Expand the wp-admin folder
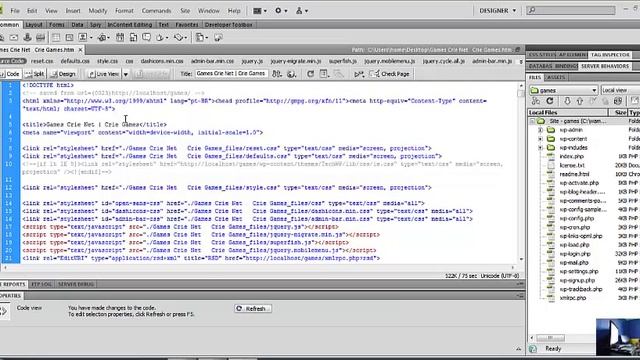 point(540,130)
